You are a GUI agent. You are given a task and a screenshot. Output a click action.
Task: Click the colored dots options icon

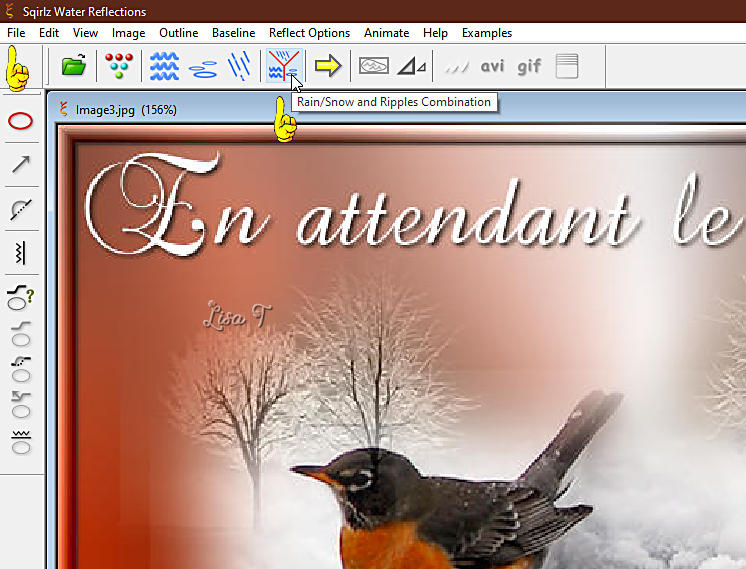coord(118,65)
